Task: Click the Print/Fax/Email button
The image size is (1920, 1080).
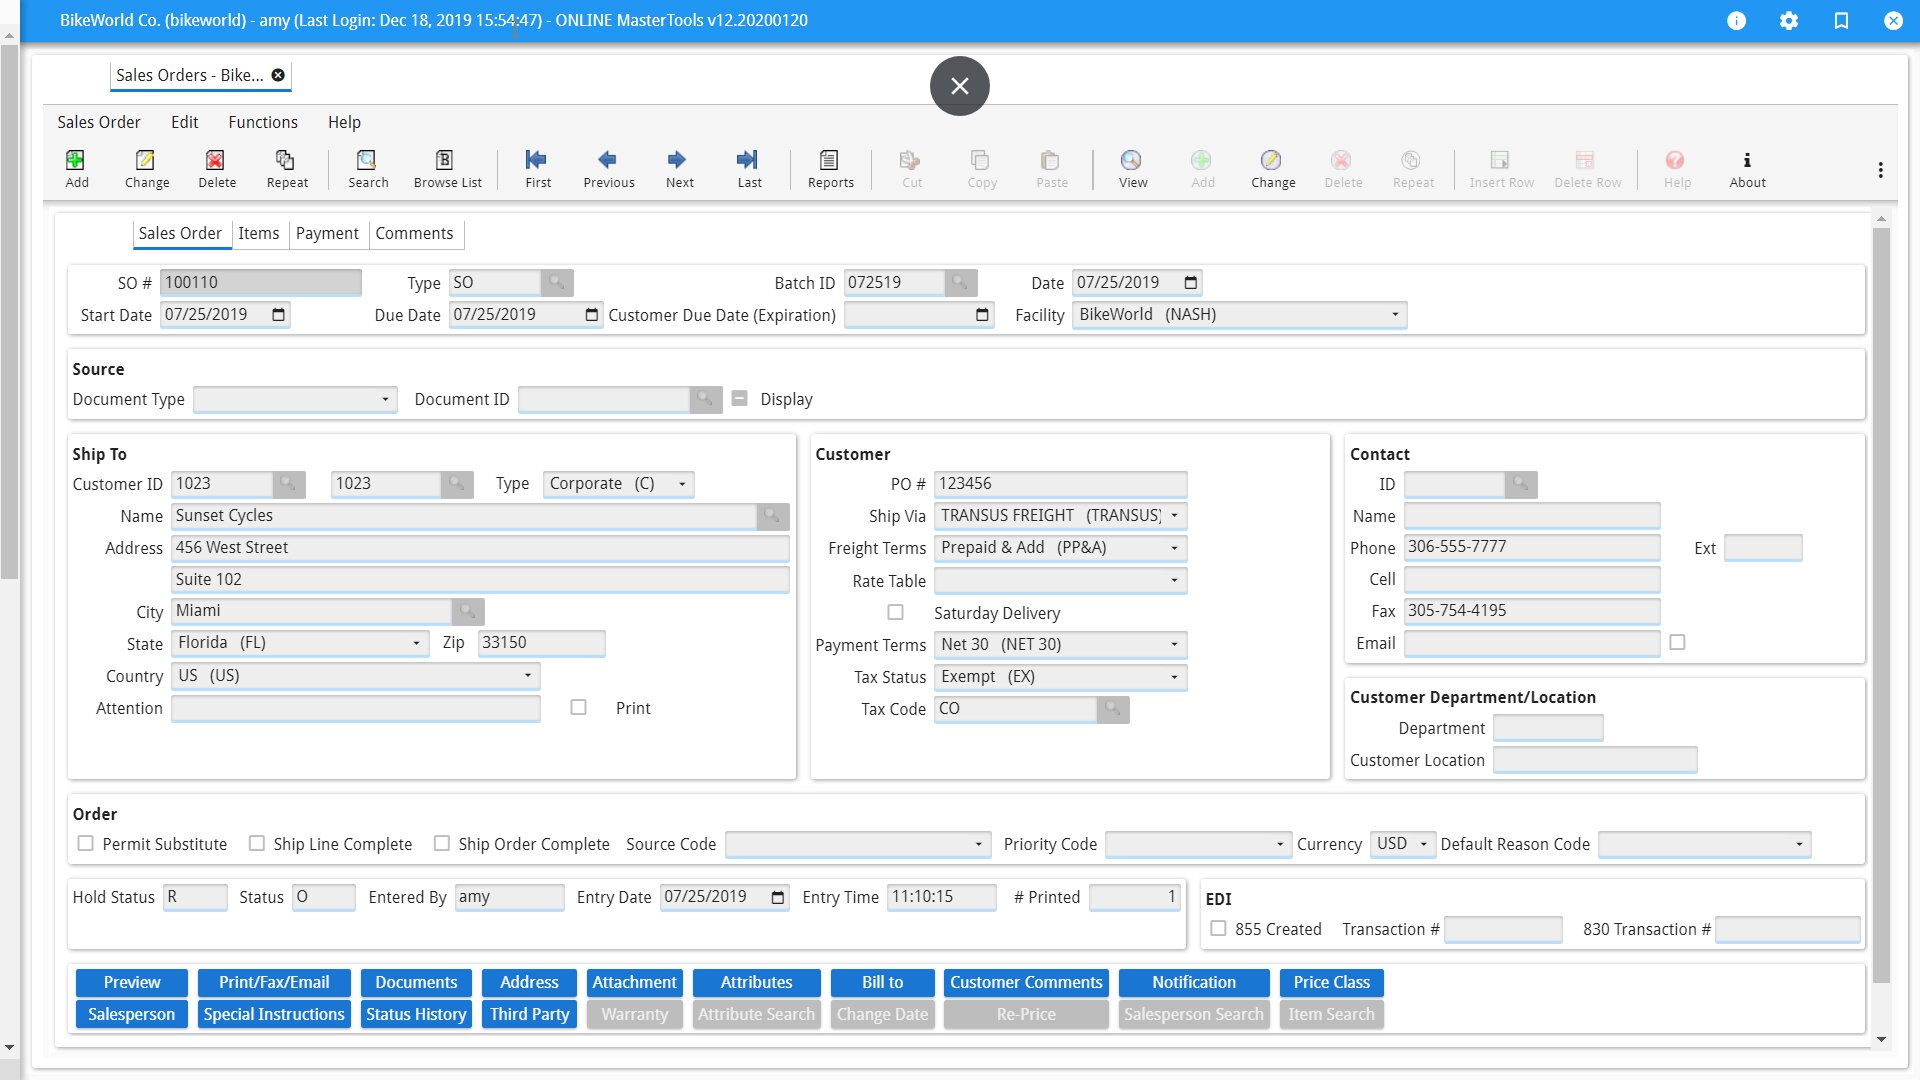Action: pos(274,982)
